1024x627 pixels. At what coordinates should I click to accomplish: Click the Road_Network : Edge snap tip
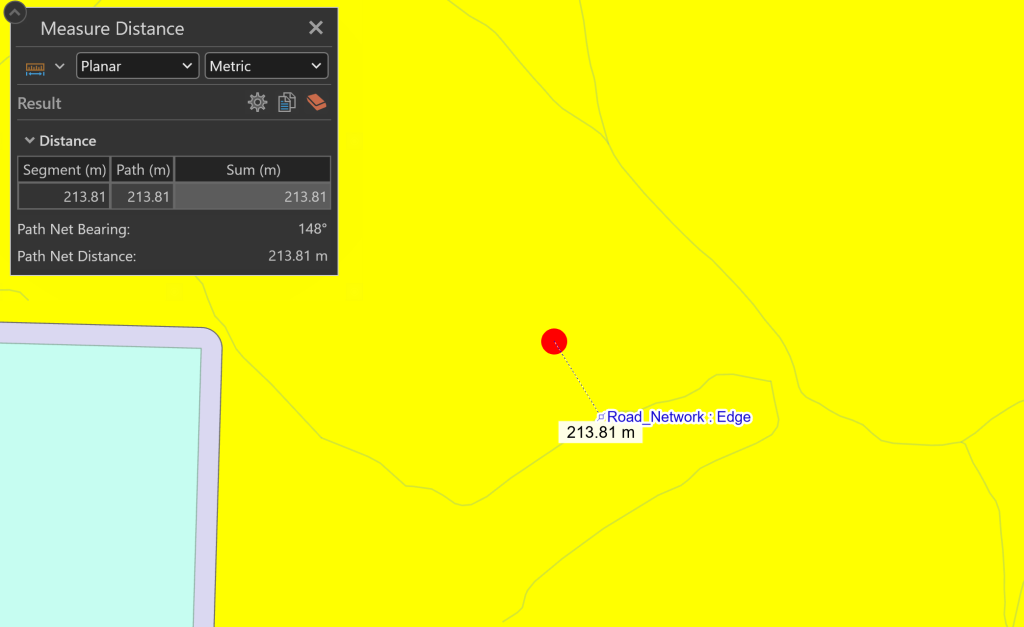(679, 417)
